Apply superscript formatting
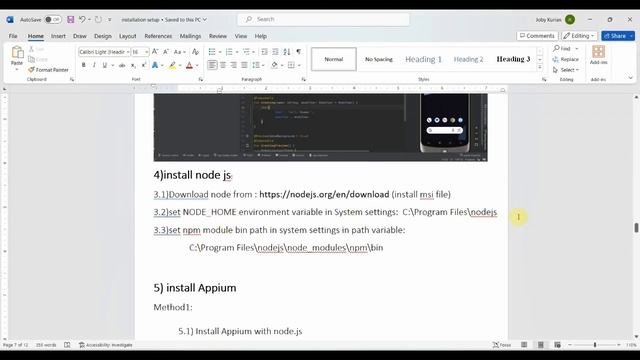This screenshot has height=360, width=640. pos(144,65)
